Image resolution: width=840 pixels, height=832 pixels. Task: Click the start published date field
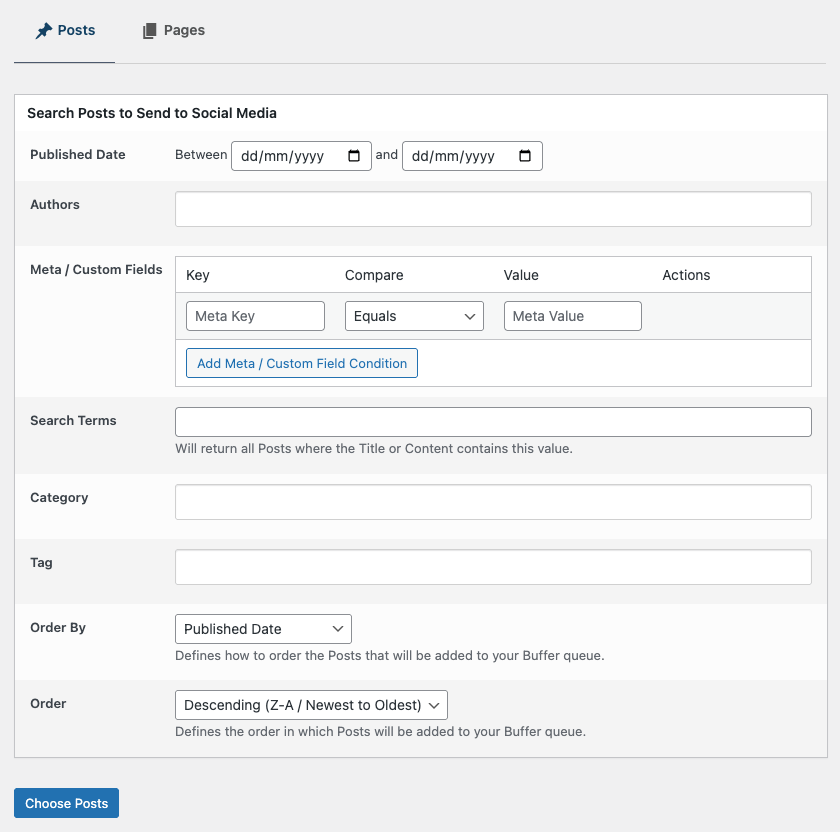[x=301, y=156]
